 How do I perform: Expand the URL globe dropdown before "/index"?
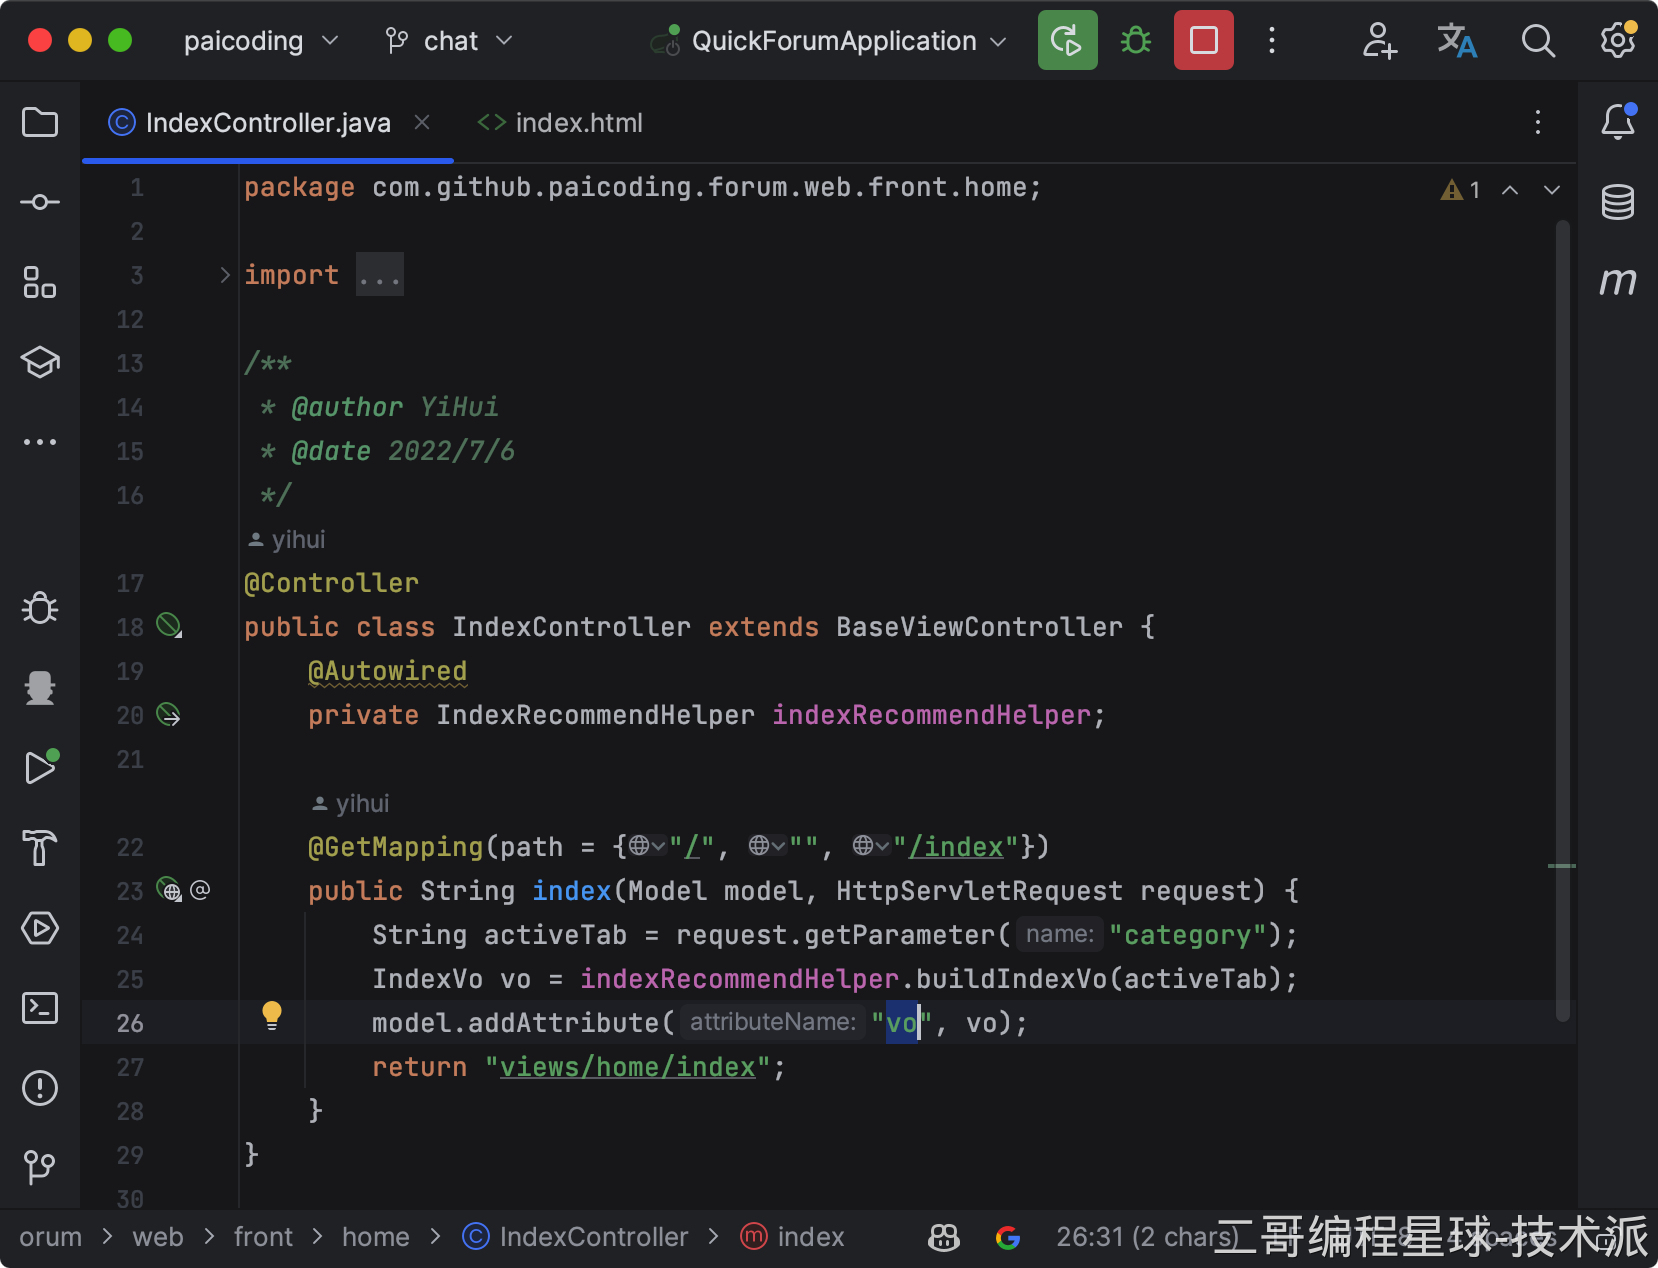pos(871,846)
